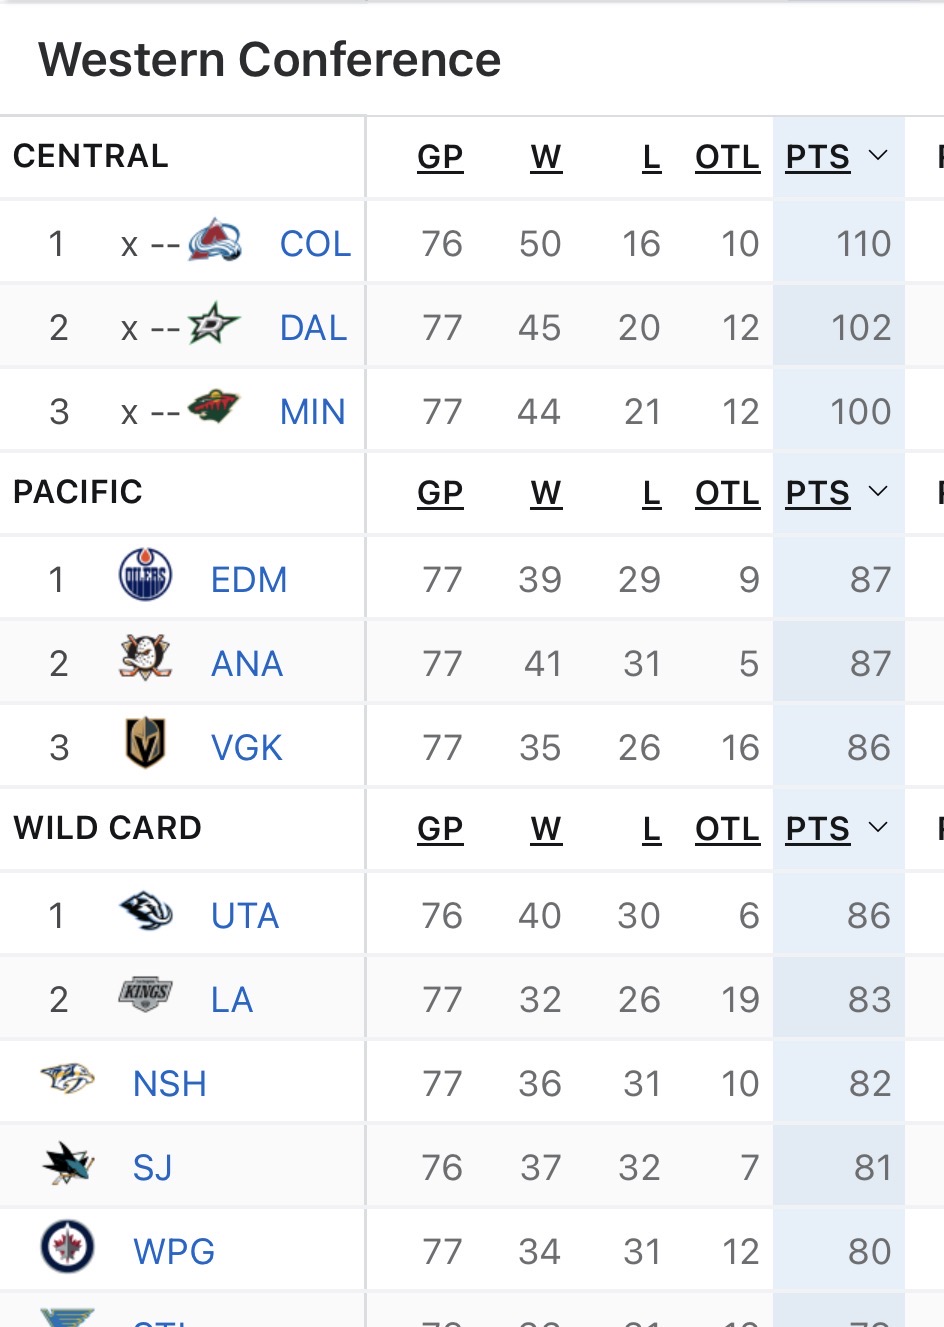The width and height of the screenshot is (944, 1327).
Task: Click the Anaheim Ducks logo icon
Action: (145, 660)
